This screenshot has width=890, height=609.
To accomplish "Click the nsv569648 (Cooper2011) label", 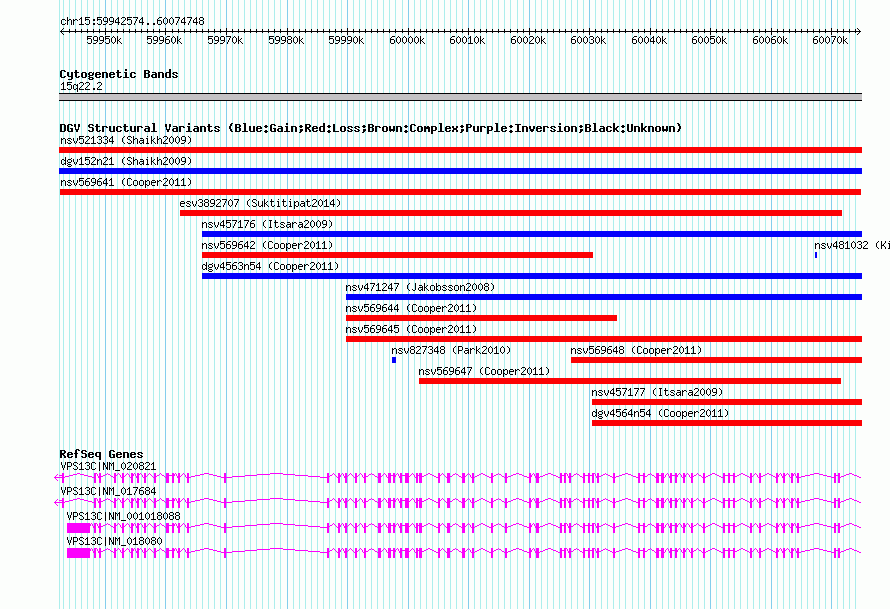I will [x=636, y=350].
